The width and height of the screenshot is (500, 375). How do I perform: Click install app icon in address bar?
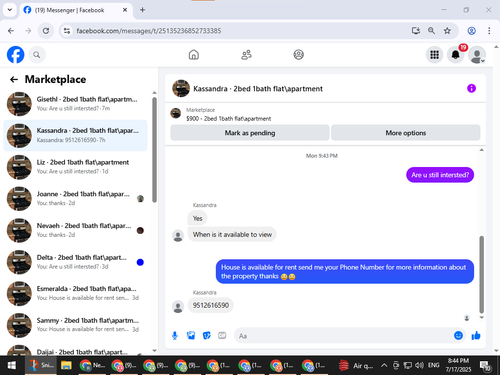pyautogui.click(x=415, y=31)
